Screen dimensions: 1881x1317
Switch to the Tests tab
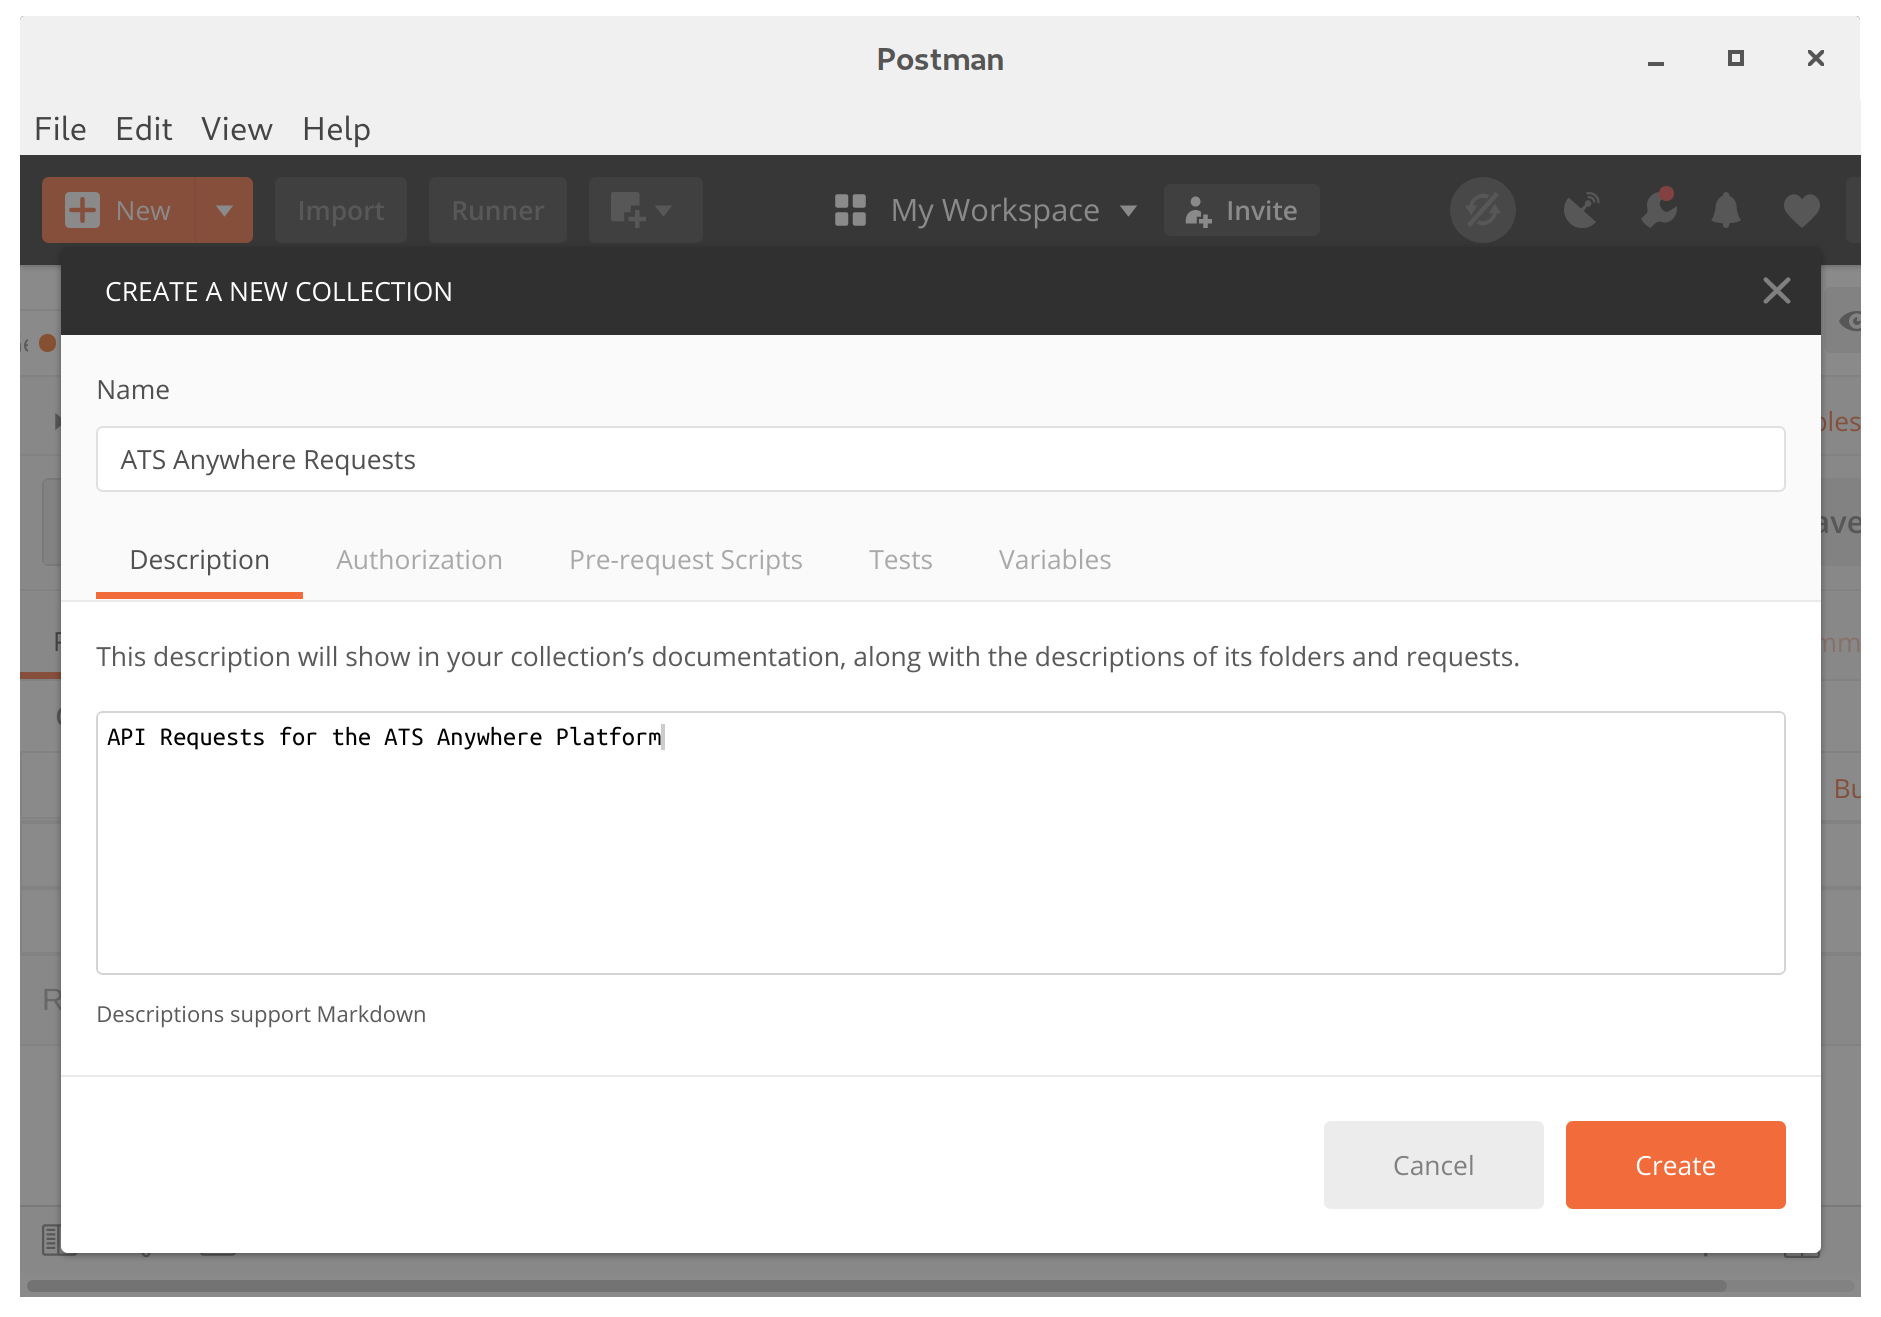[900, 560]
